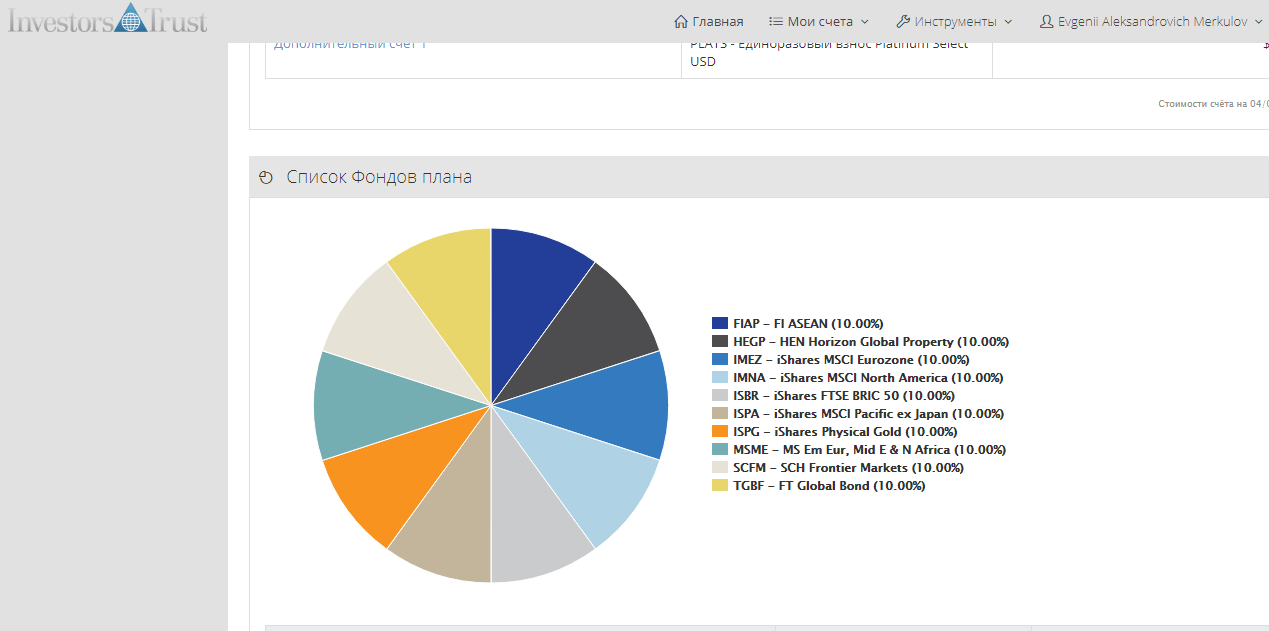Click legend label 'HEGP – HEN Horizon Global Property'
This screenshot has height=631, width=1269.
[x=871, y=342]
